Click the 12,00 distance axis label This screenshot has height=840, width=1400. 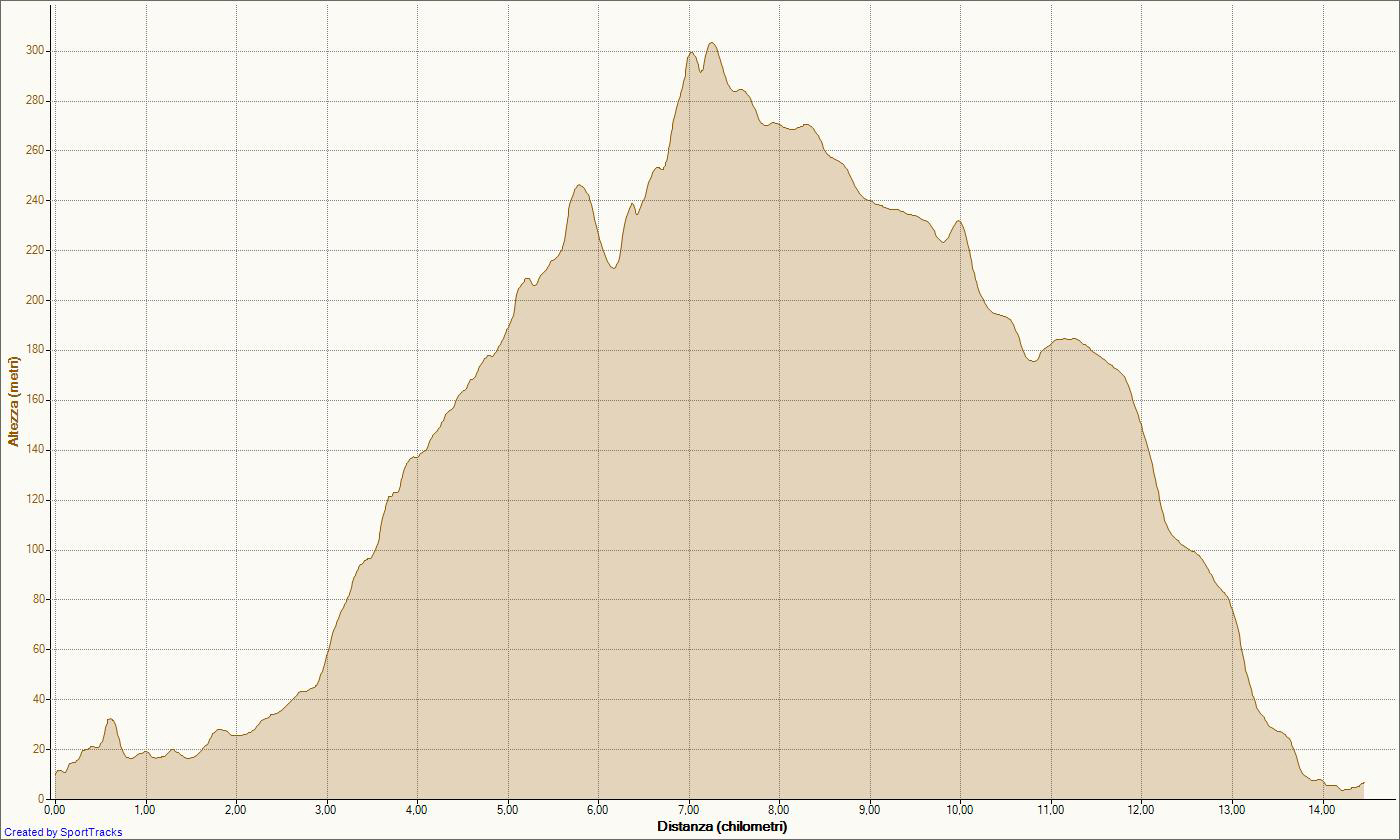[1141, 810]
